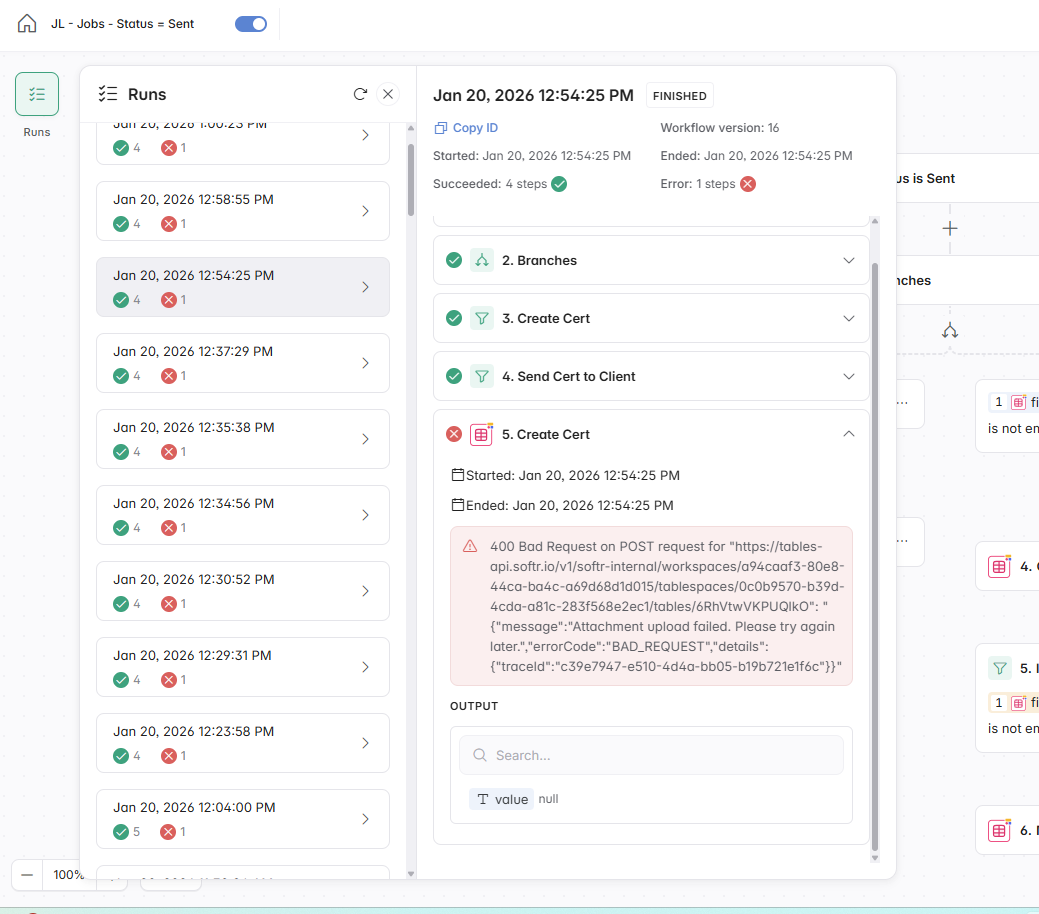Click the table icon for 5. Create Cert

coord(482,434)
